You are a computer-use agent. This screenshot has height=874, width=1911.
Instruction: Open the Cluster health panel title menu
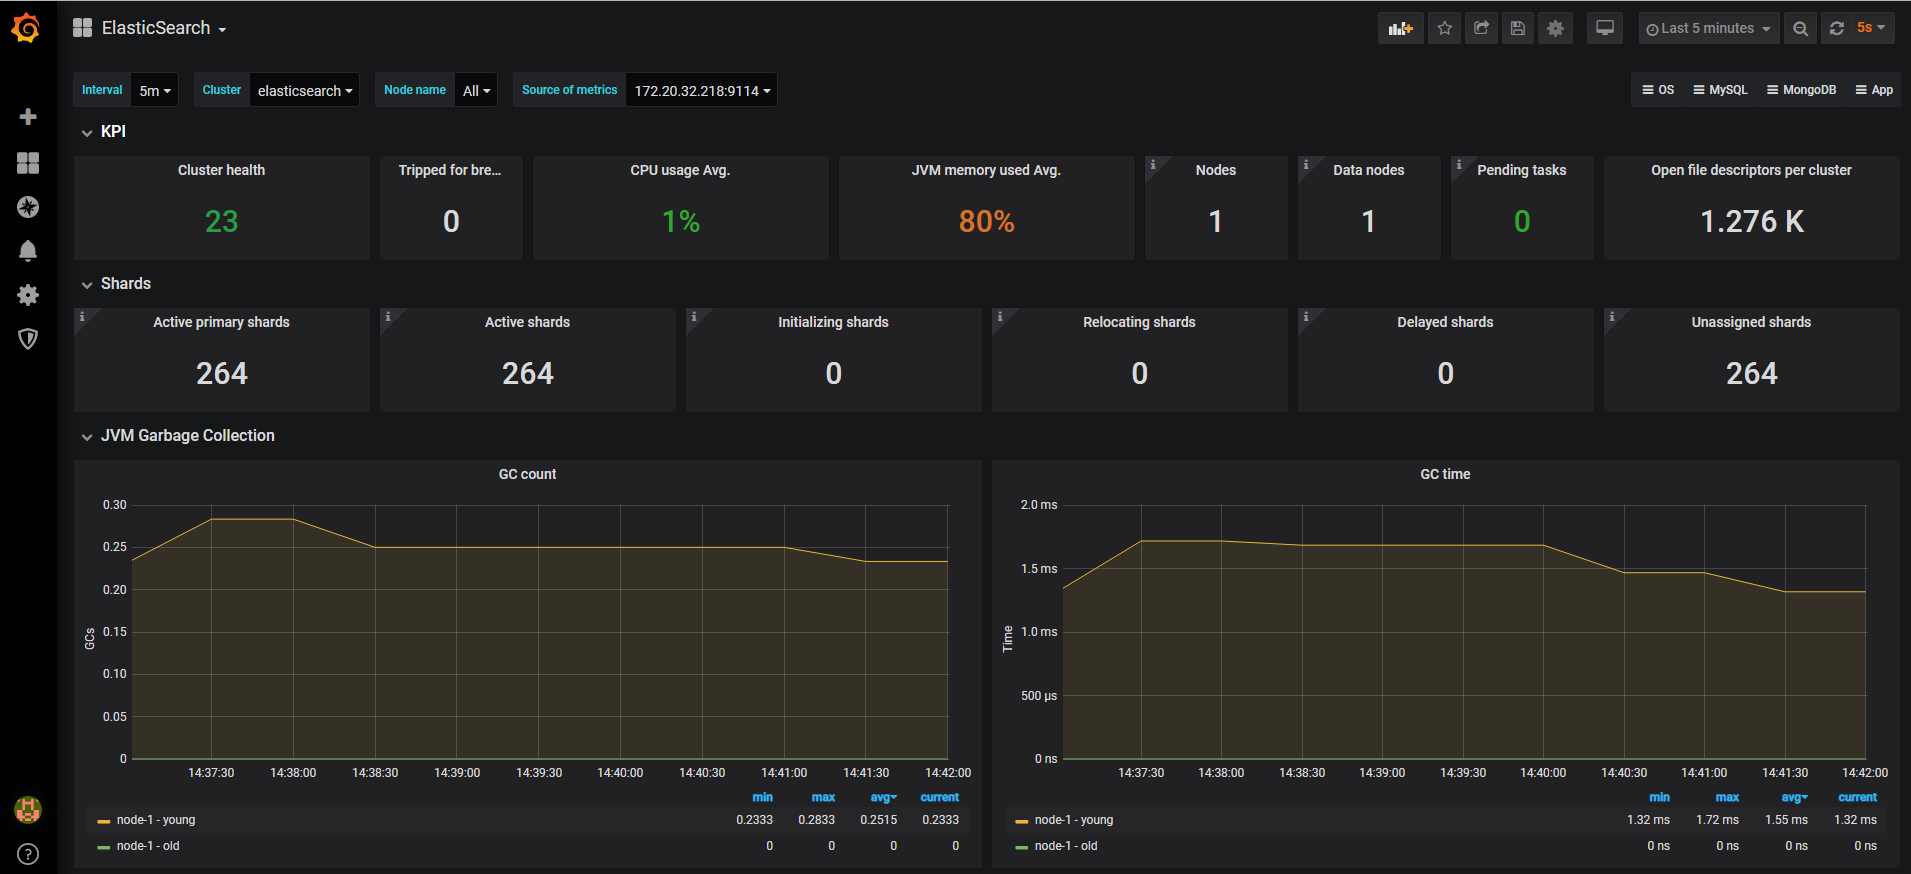click(221, 170)
